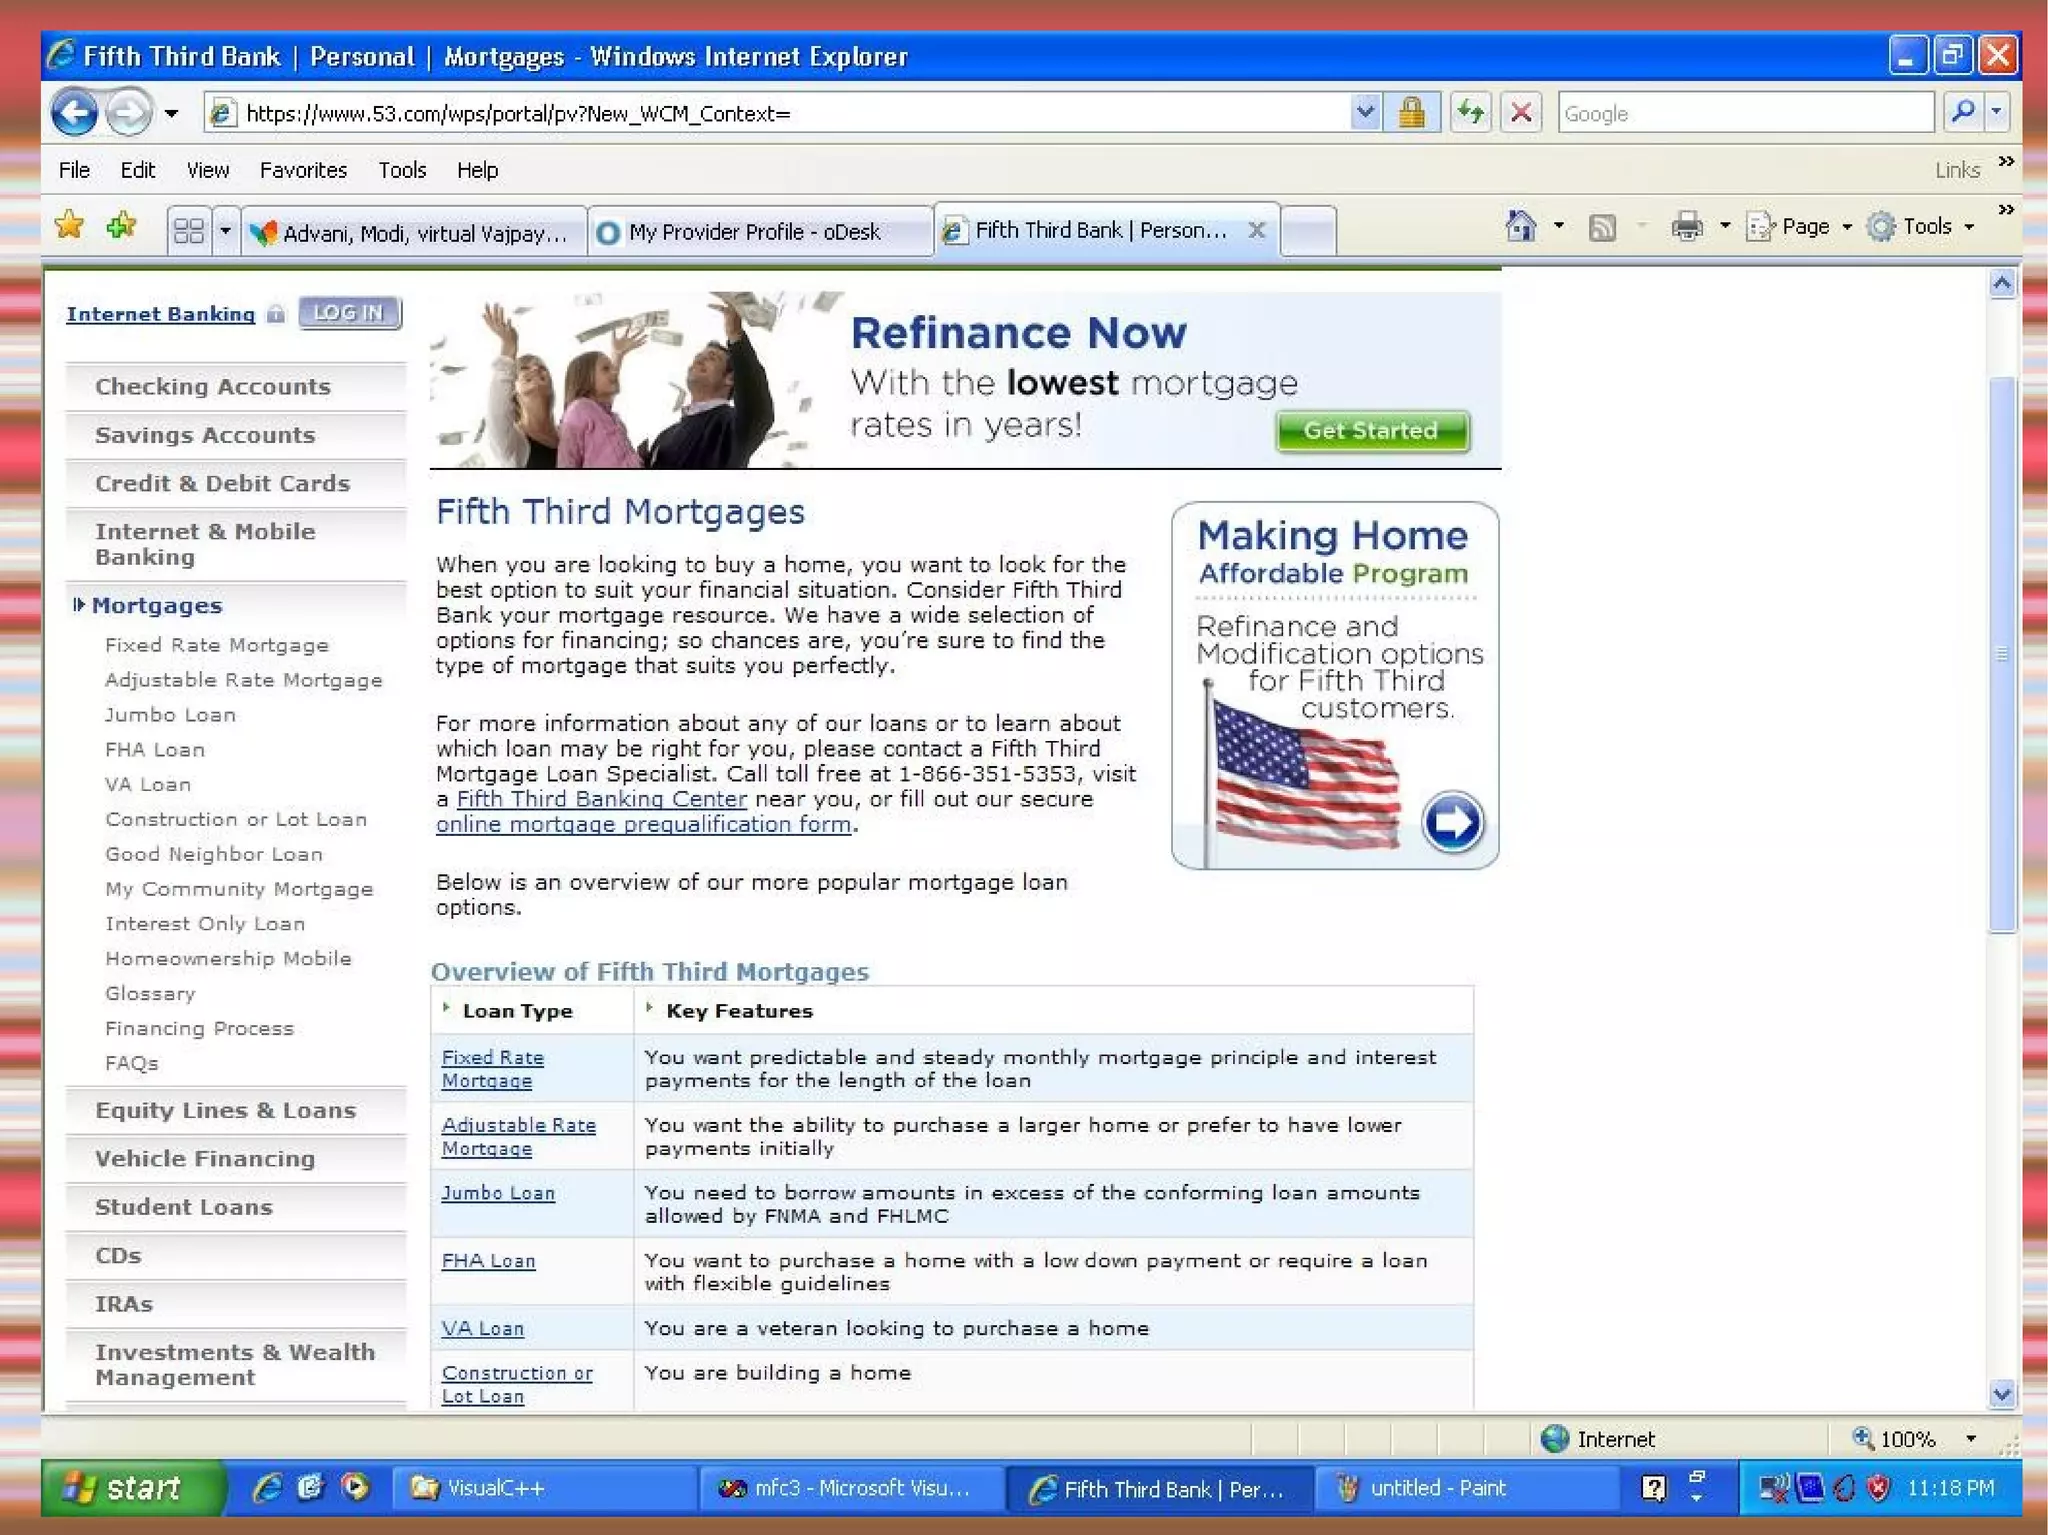The height and width of the screenshot is (1535, 2048).
Task: Click the search magnifier icon
Action: (1963, 113)
